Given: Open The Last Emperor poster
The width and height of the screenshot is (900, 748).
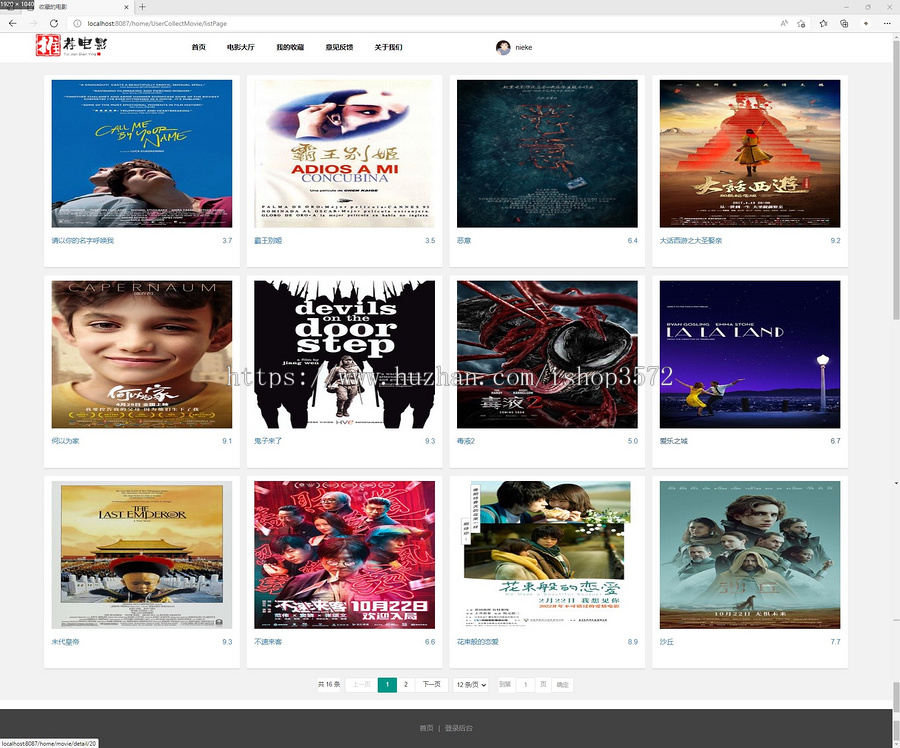Looking at the screenshot, I should (x=142, y=555).
